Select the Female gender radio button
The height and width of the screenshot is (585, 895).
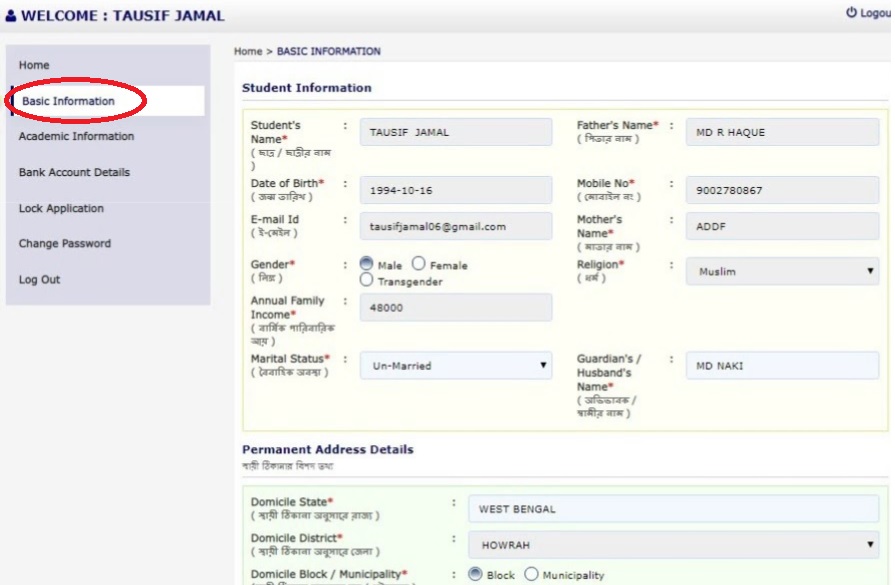418,263
